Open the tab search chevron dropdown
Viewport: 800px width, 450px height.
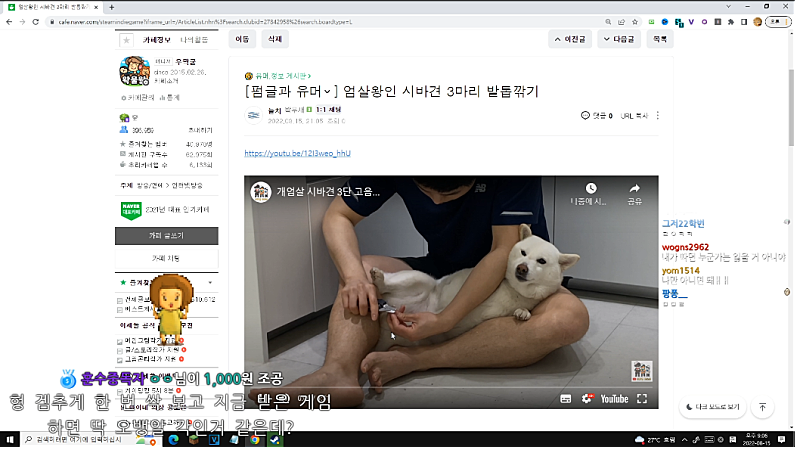(x=729, y=7)
